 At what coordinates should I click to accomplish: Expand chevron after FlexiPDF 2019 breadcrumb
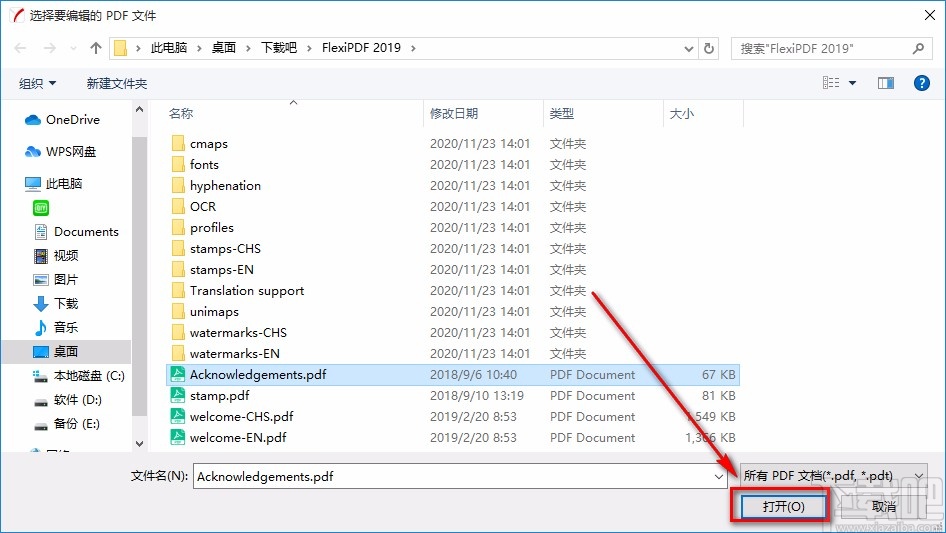pyautogui.click(x=413, y=48)
